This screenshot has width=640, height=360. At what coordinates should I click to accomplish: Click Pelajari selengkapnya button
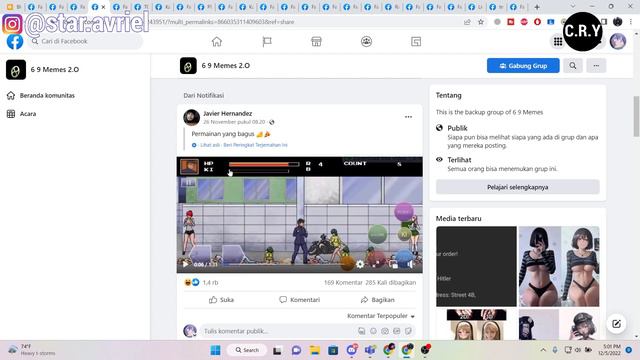click(518, 187)
